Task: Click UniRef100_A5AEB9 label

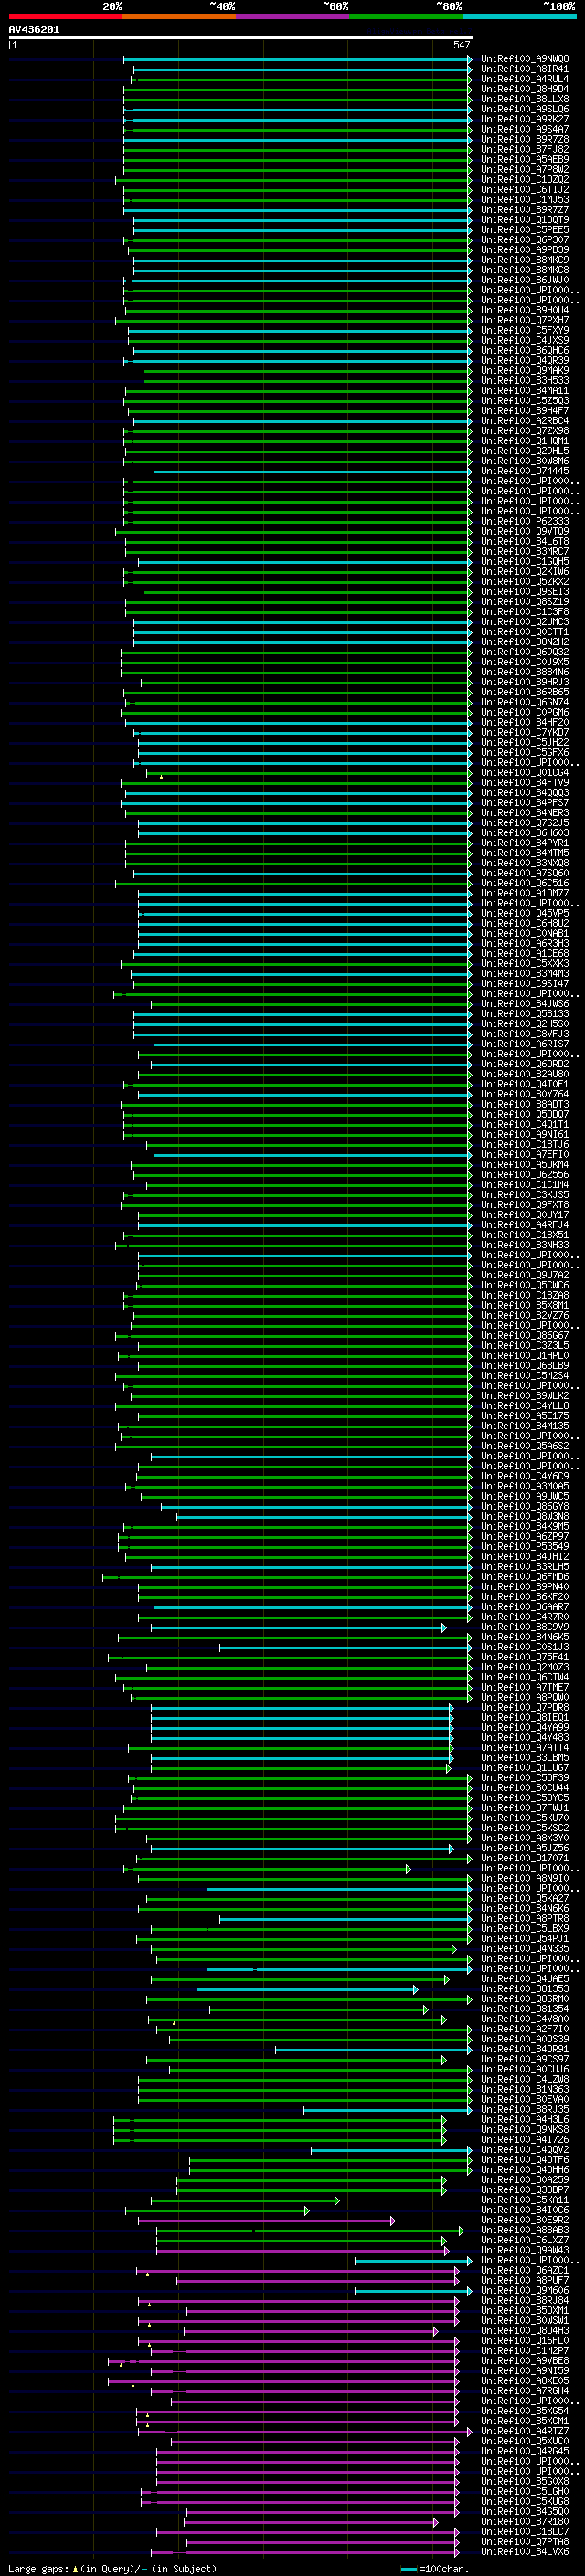Action: [525, 159]
